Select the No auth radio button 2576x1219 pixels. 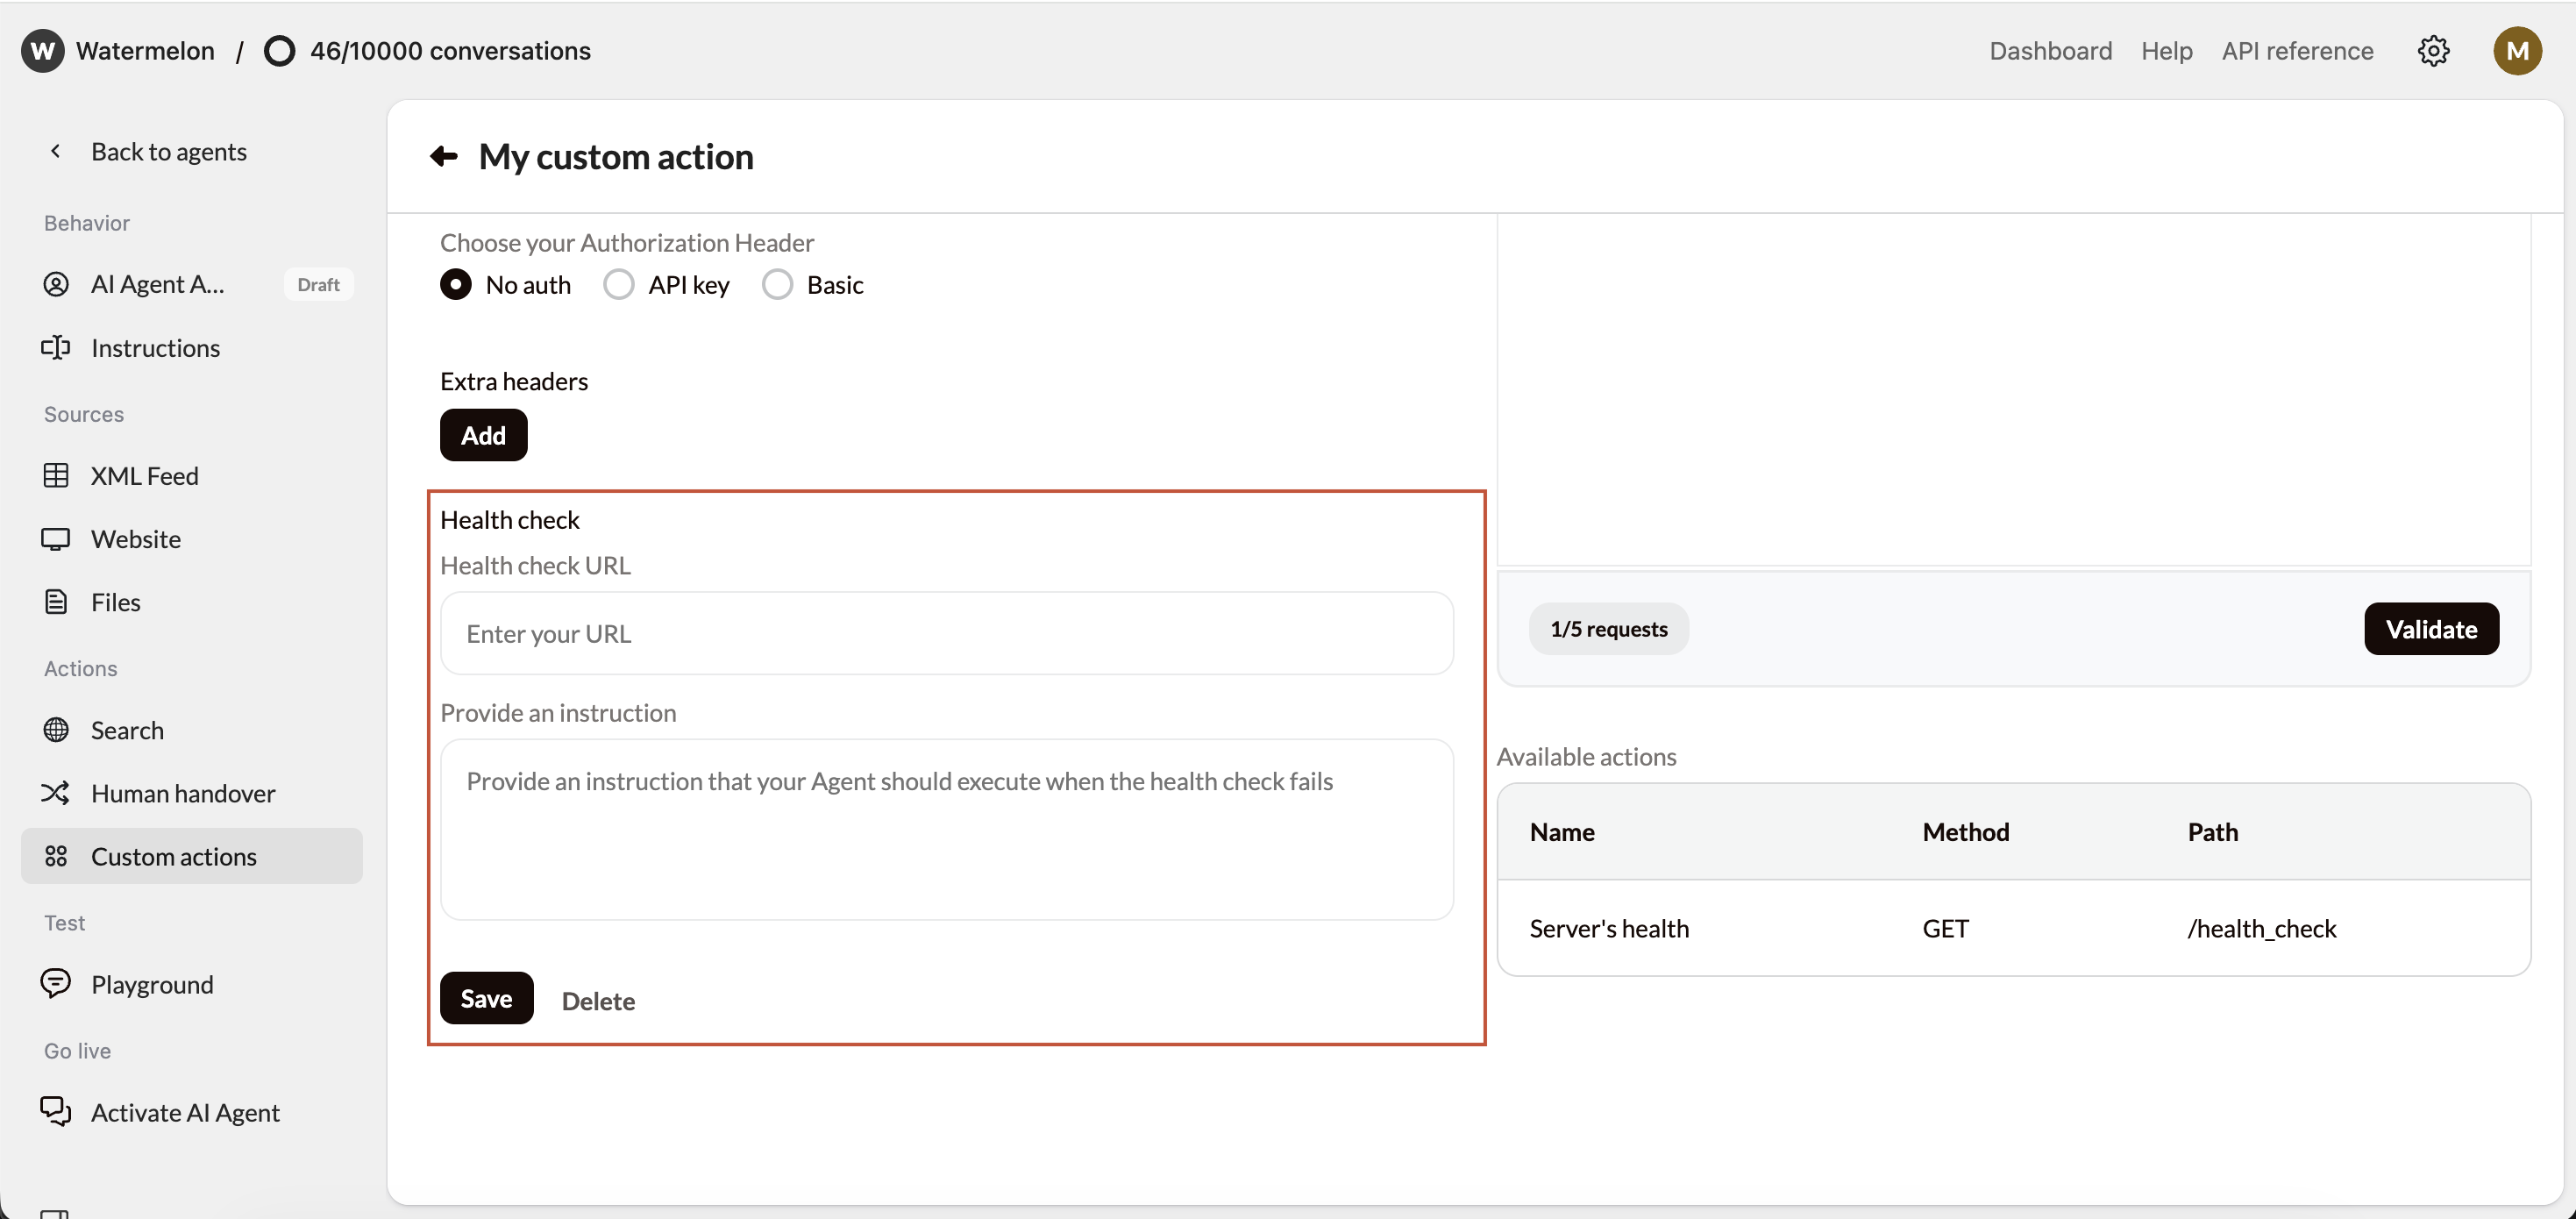click(456, 285)
